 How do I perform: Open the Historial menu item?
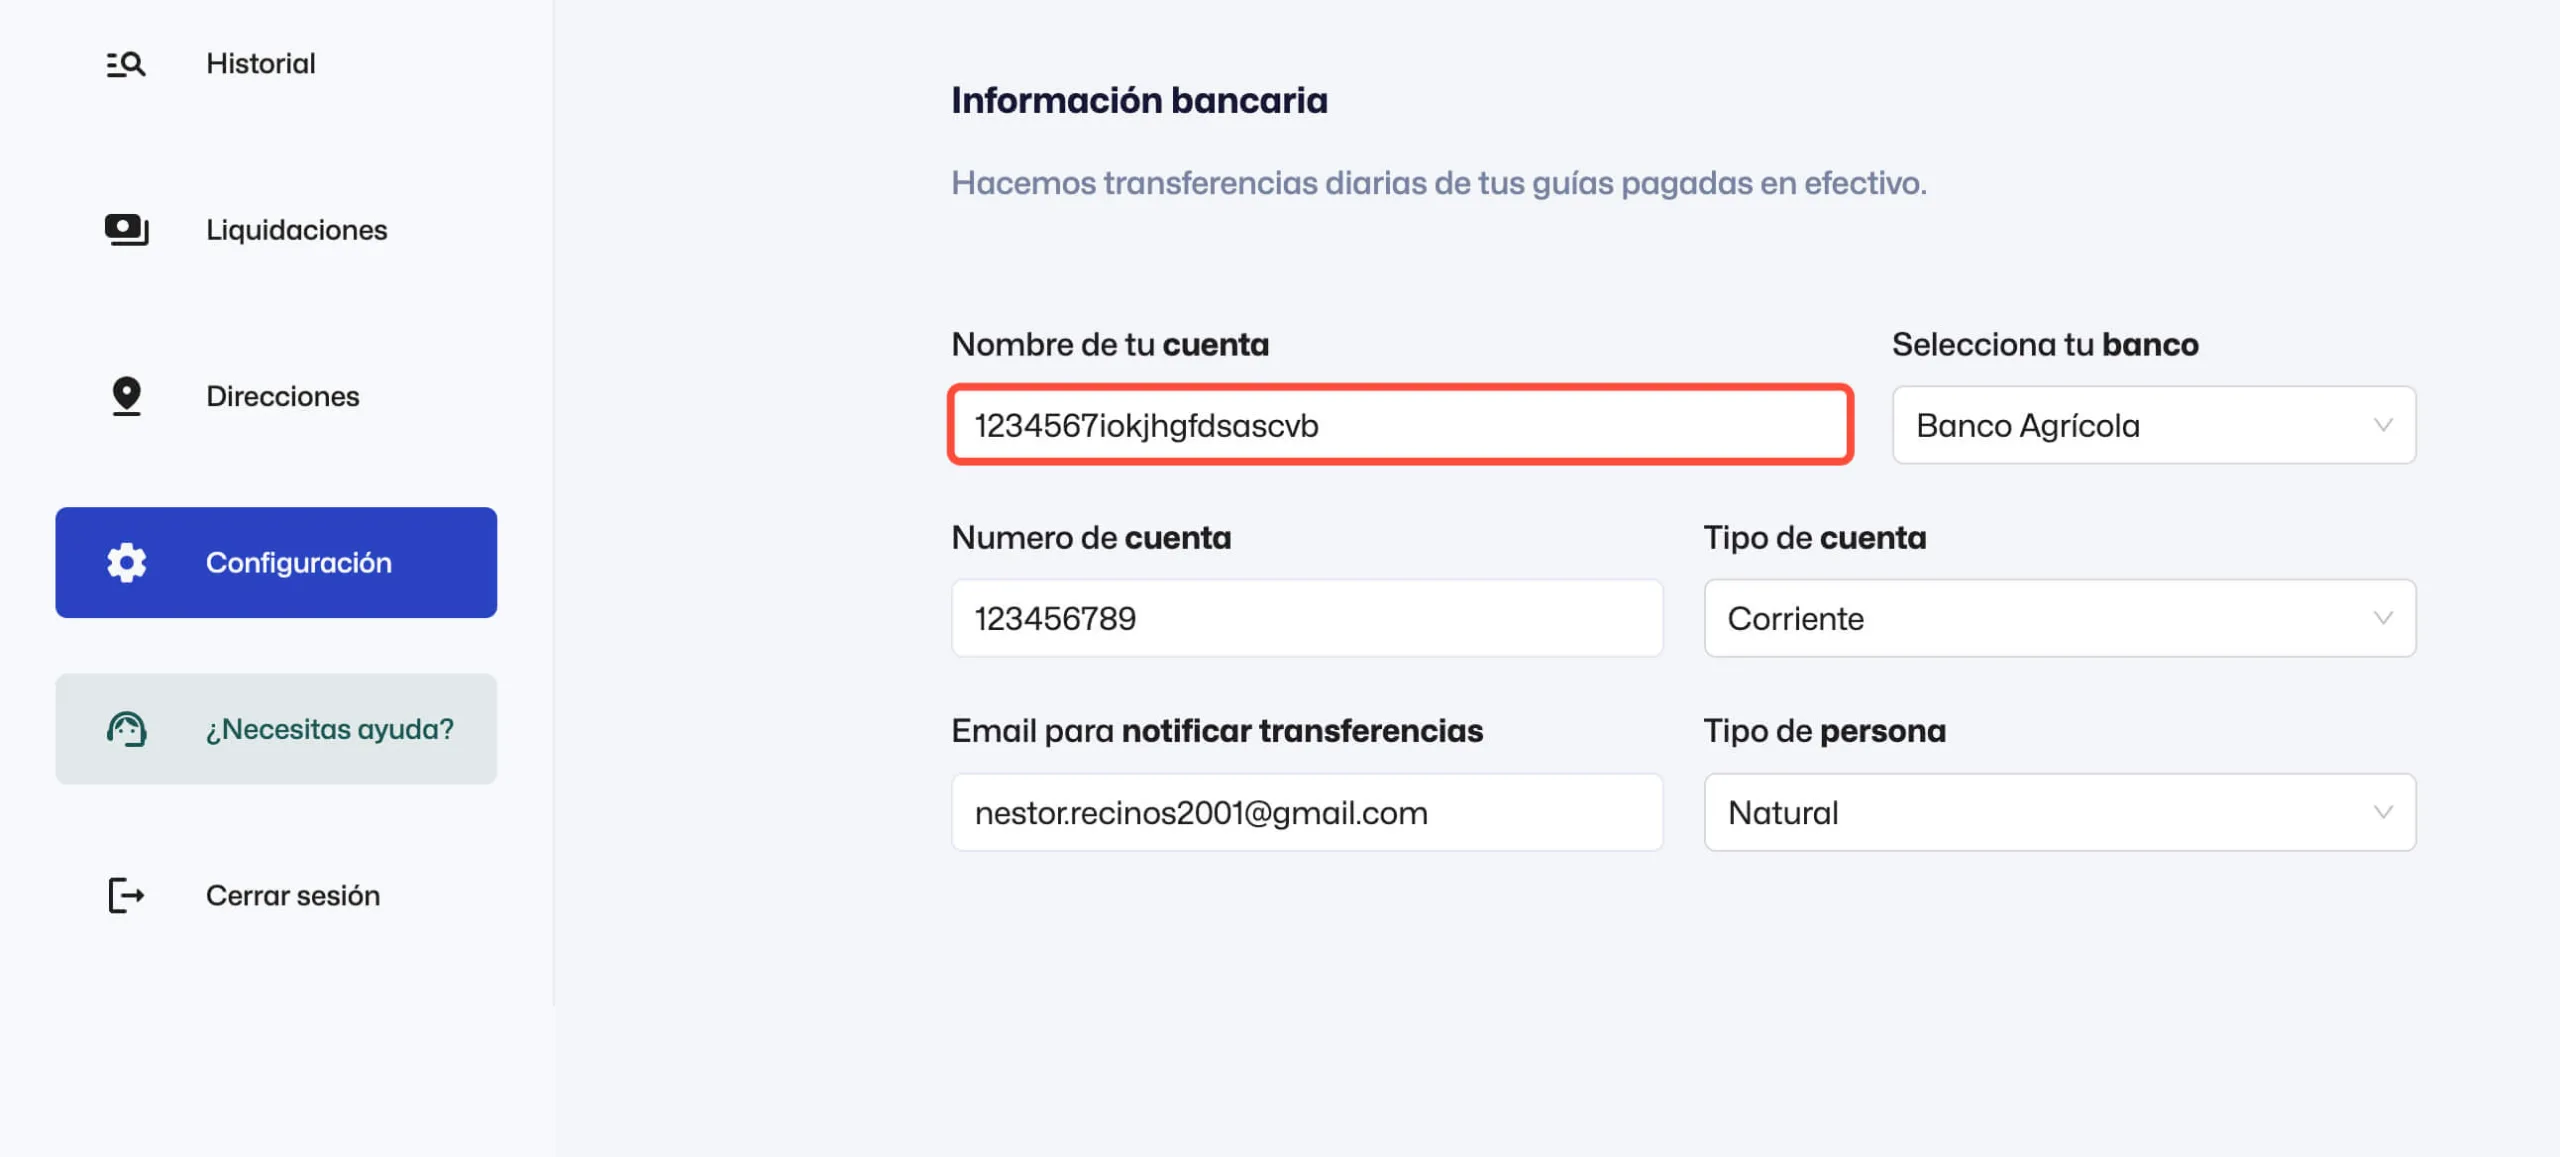click(260, 64)
